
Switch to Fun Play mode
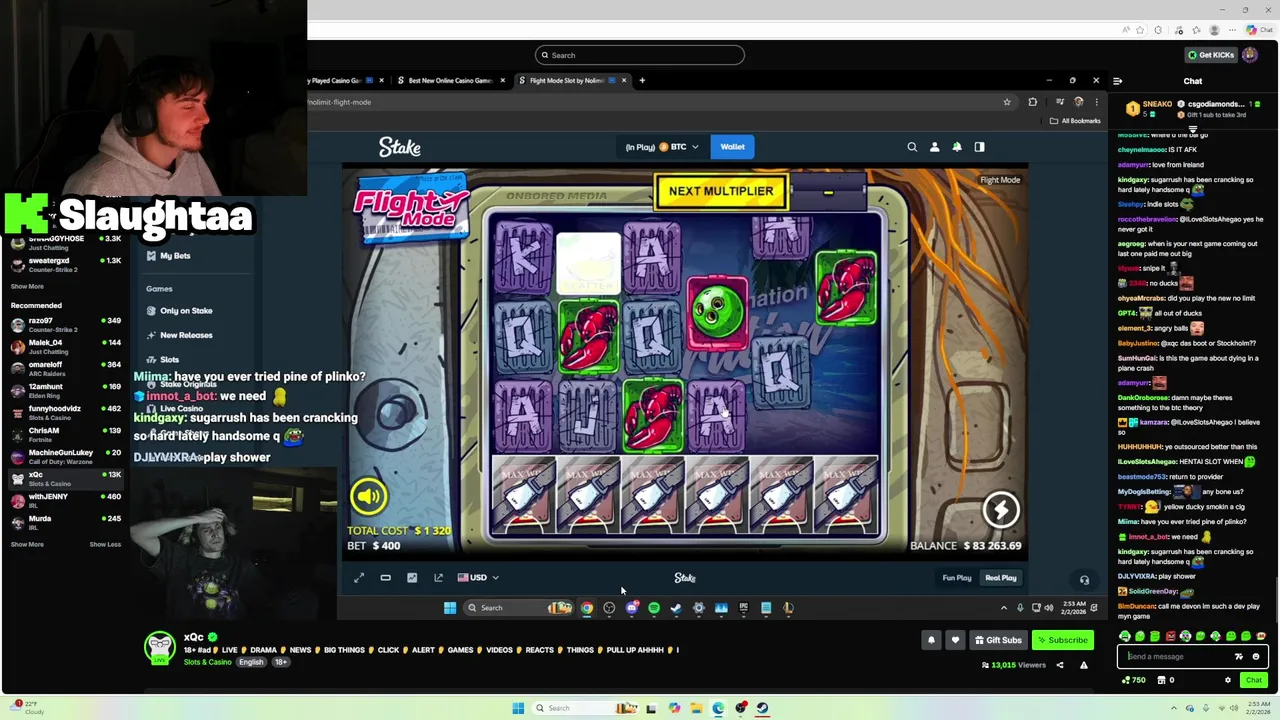957,578
